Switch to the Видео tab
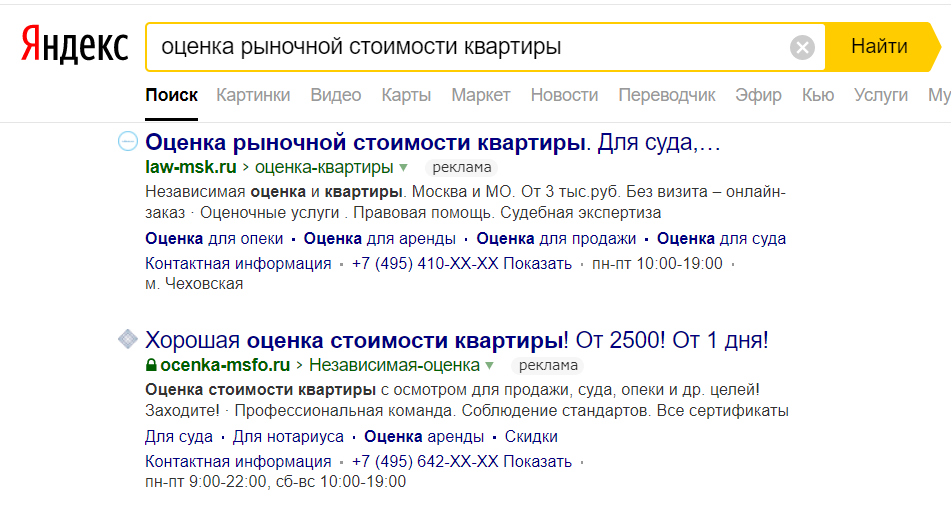Viewport: 951px width, 516px height. (335, 95)
